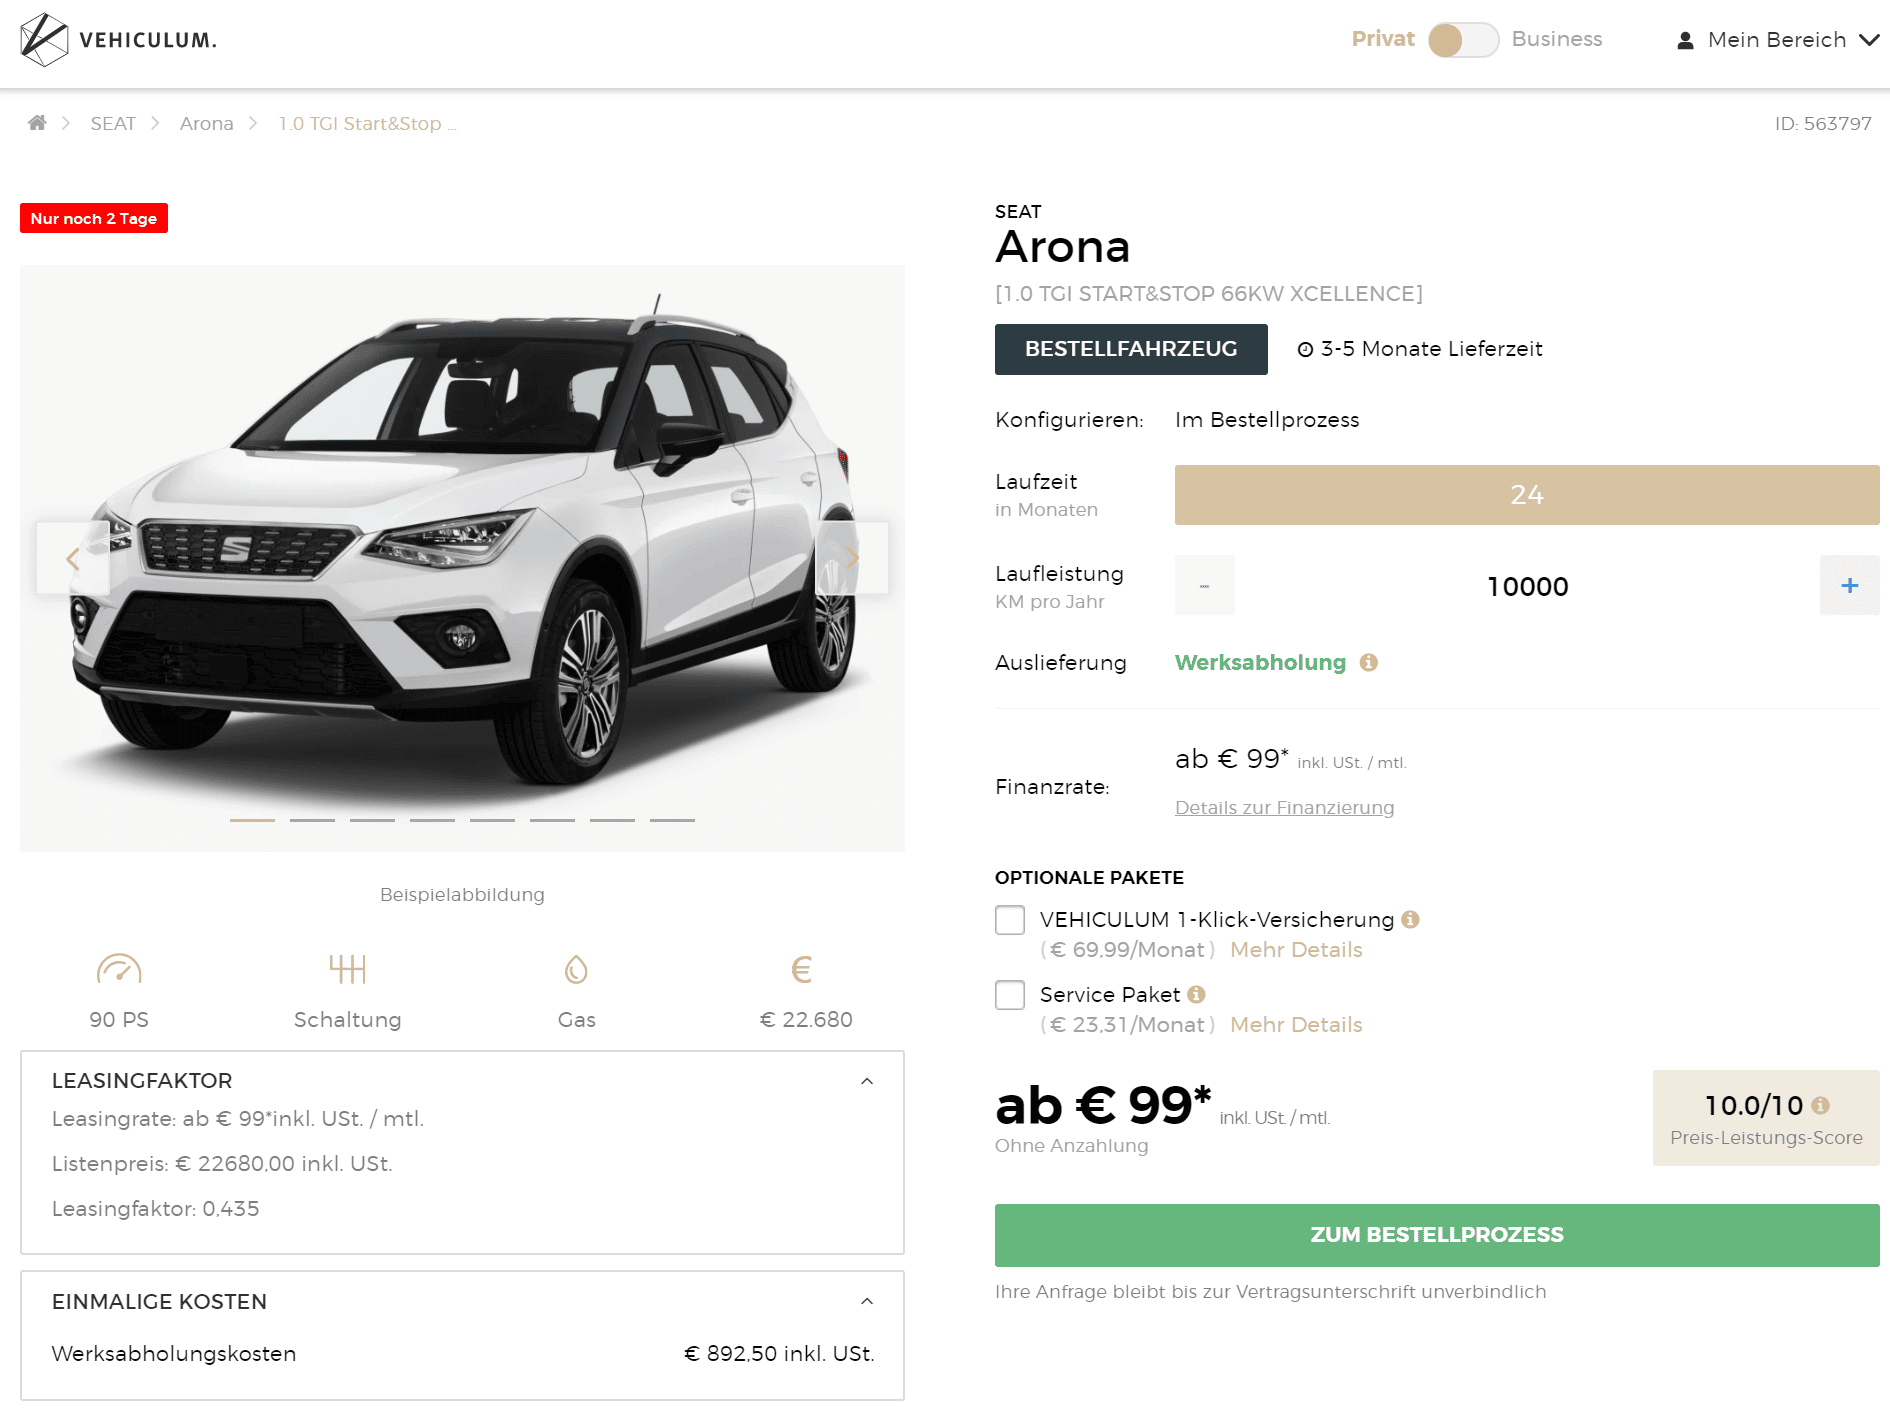The width and height of the screenshot is (1890, 1418).
Task: Click info icon on Preis-Leistungs-Score
Action: (x=1820, y=1105)
